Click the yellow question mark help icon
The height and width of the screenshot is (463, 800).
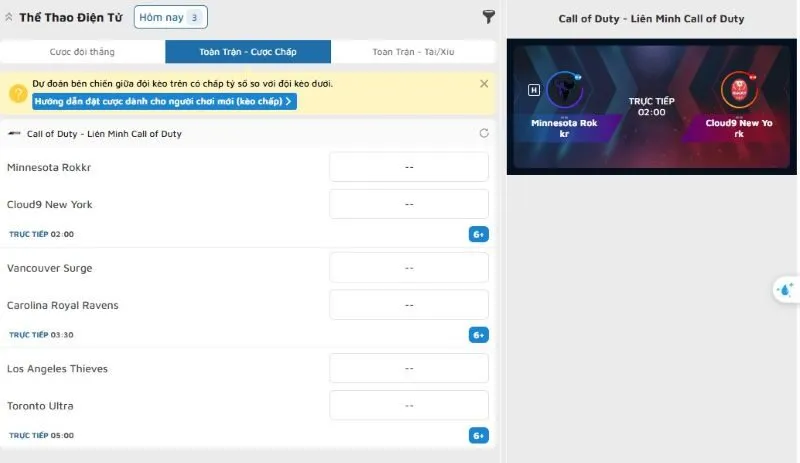click(17, 93)
